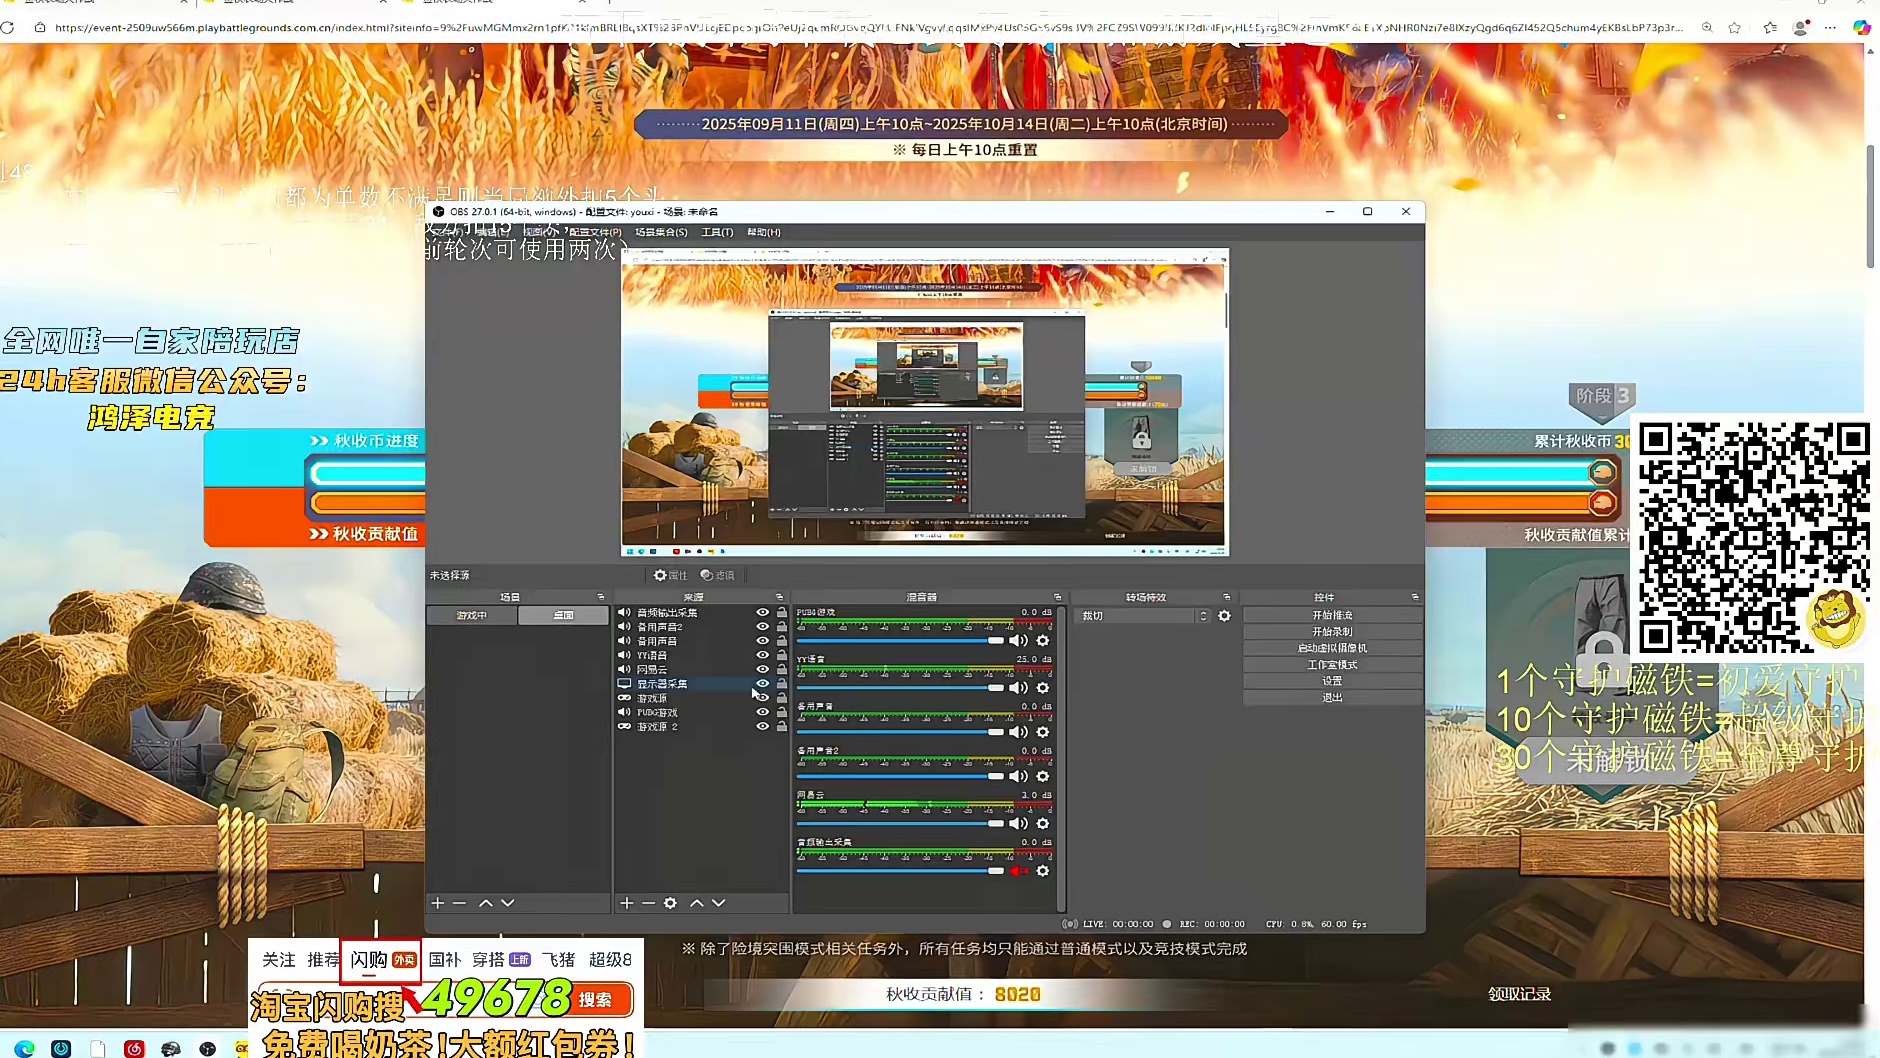Add a new source with plus icon
1880x1058 pixels.
pyautogui.click(x=626, y=903)
